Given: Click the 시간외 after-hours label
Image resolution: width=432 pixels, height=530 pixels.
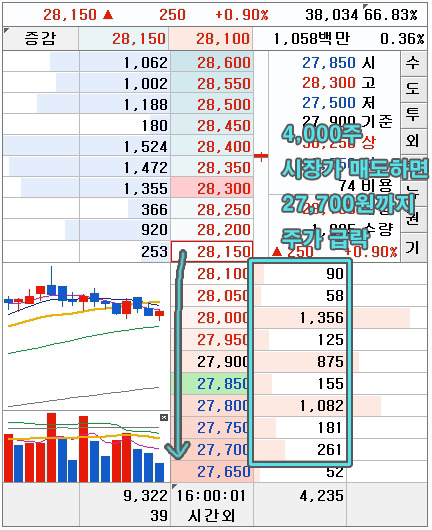Looking at the screenshot, I should [211, 516].
